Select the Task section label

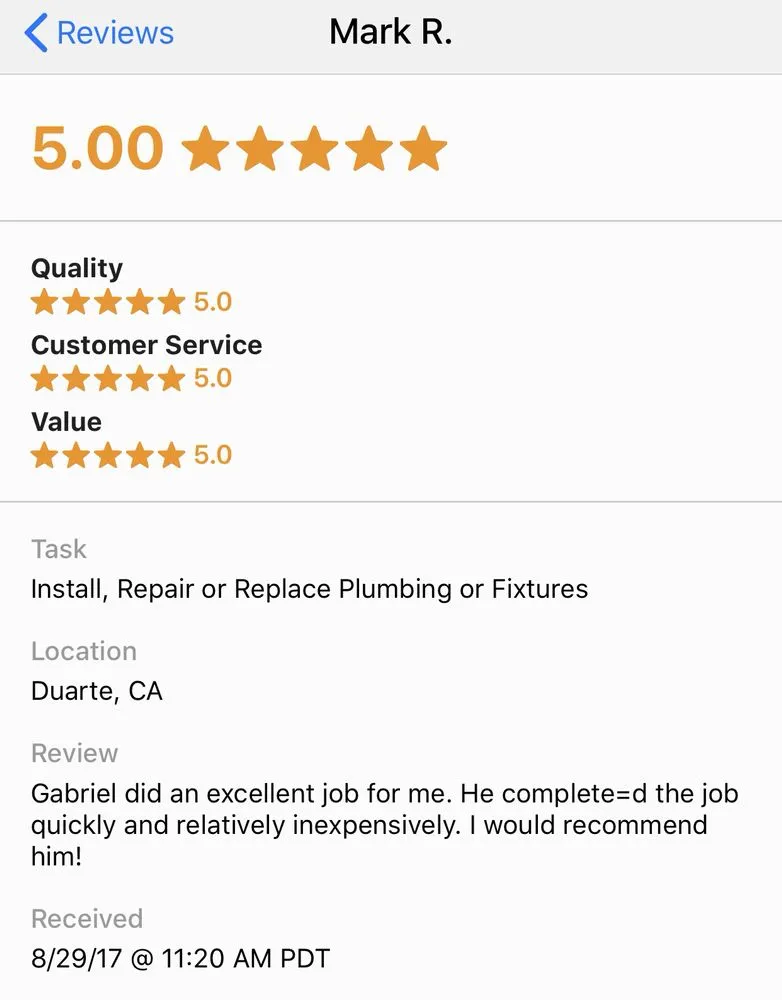58,548
